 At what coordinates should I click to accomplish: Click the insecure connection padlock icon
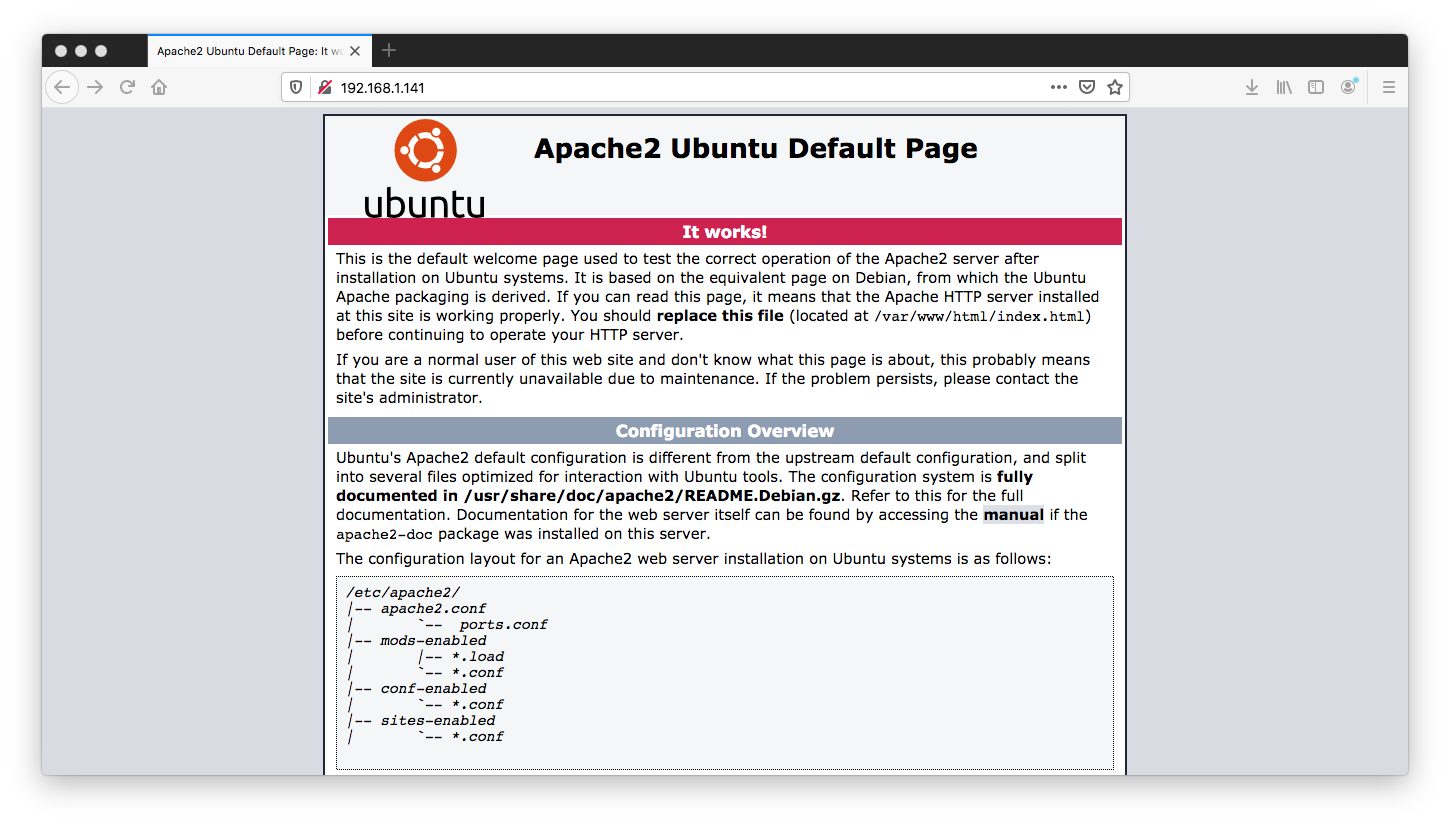pyautogui.click(x=324, y=87)
